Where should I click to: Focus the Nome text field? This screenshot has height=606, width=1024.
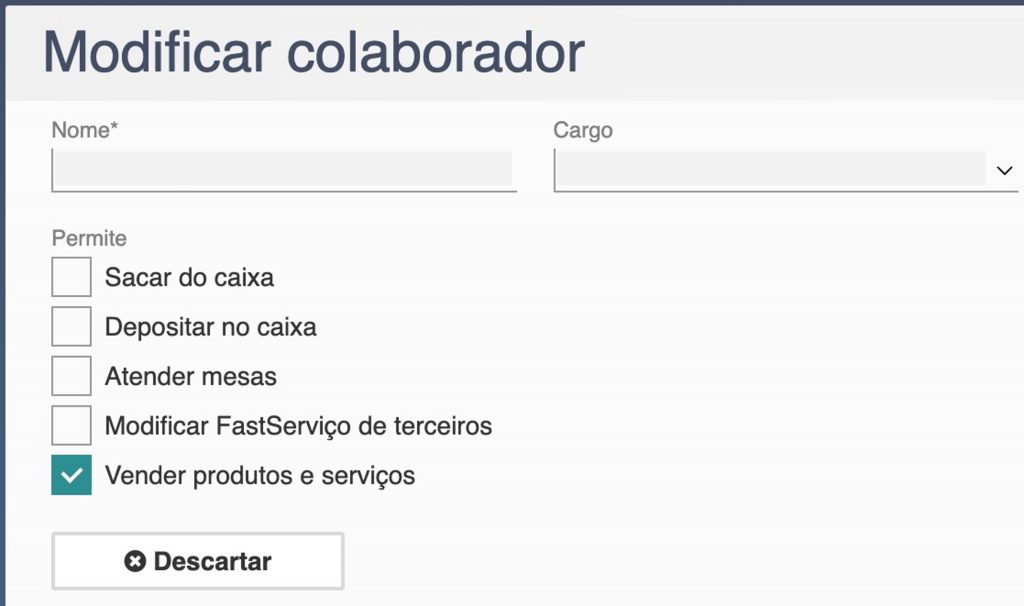(283, 171)
